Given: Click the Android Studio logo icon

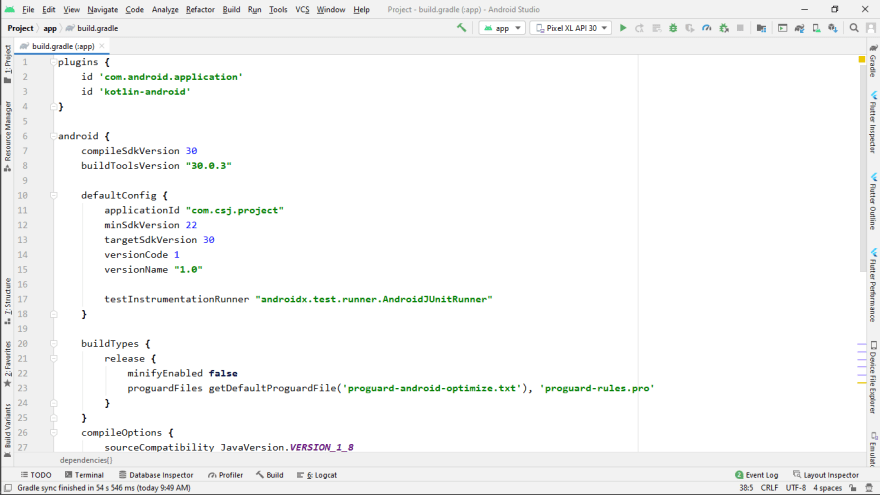Looking at the screenshot, I should [10, 10].
